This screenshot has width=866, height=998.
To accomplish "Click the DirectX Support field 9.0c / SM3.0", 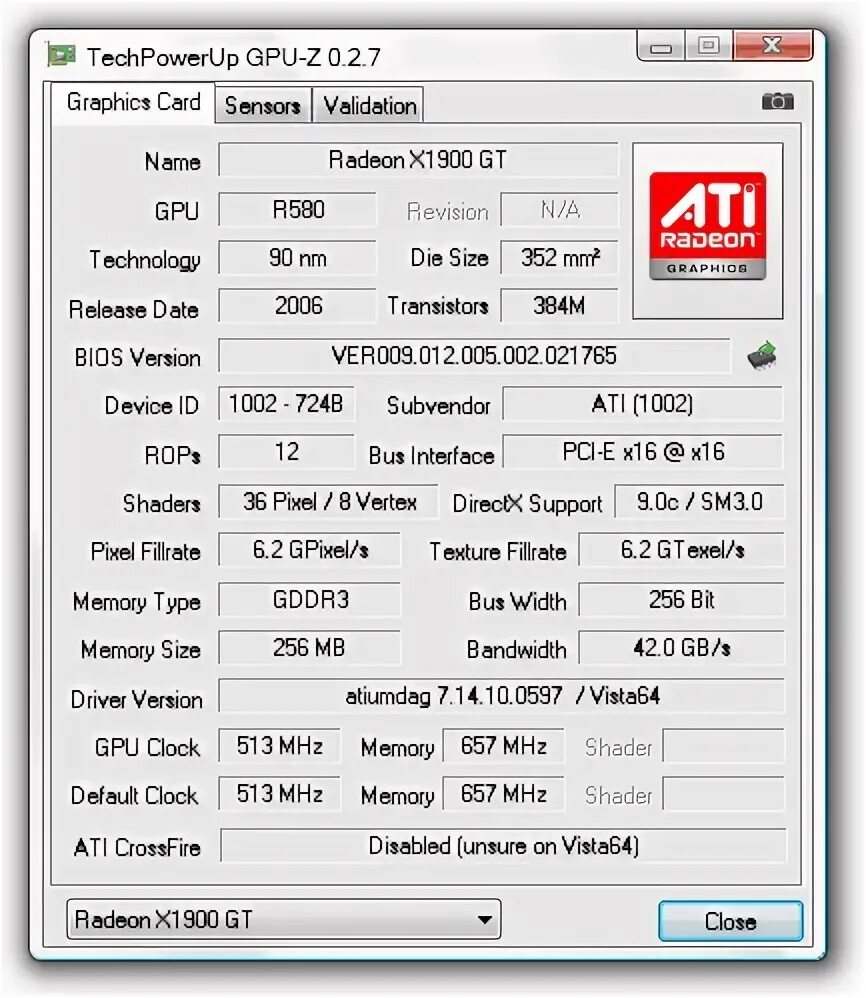I will pyautogui.click(x=699, y=502).
